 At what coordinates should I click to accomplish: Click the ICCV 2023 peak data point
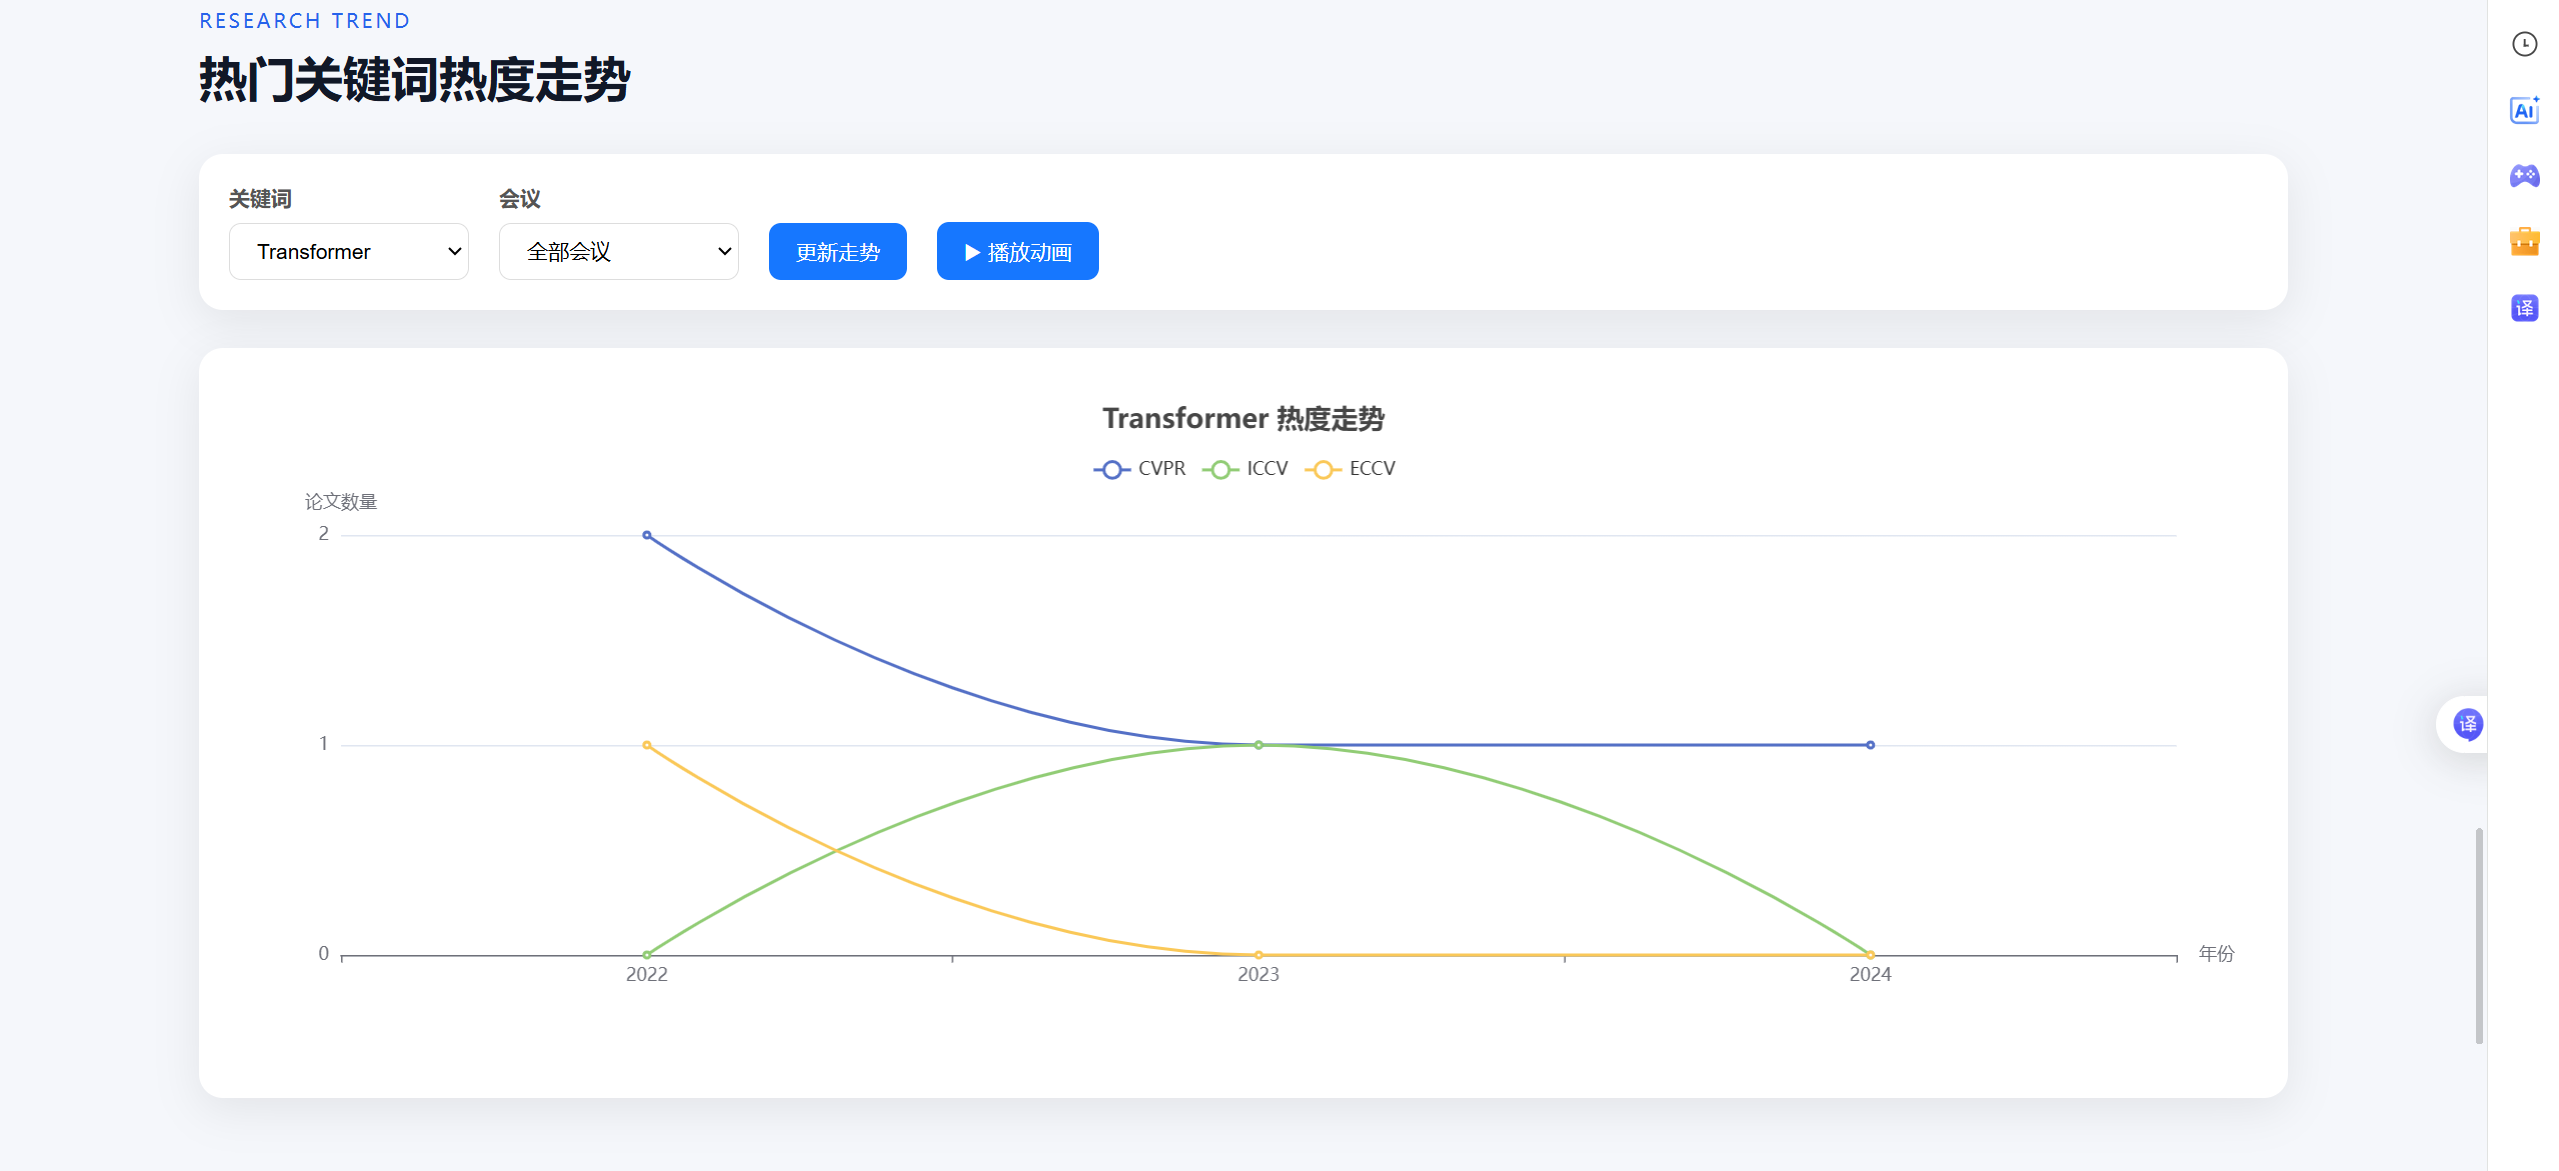click(x=1258, y=745)
